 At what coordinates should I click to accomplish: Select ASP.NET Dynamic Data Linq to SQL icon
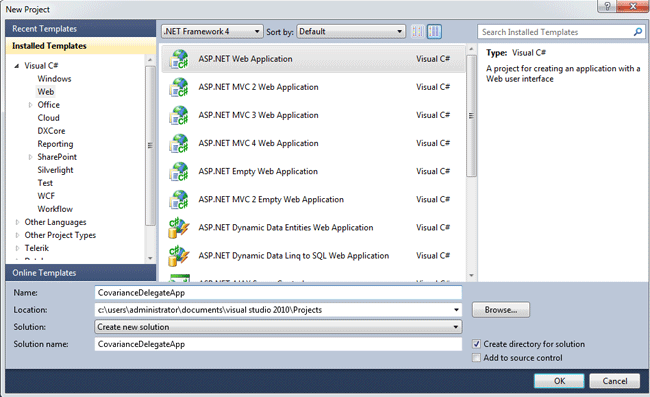click(x=179, y=256)
